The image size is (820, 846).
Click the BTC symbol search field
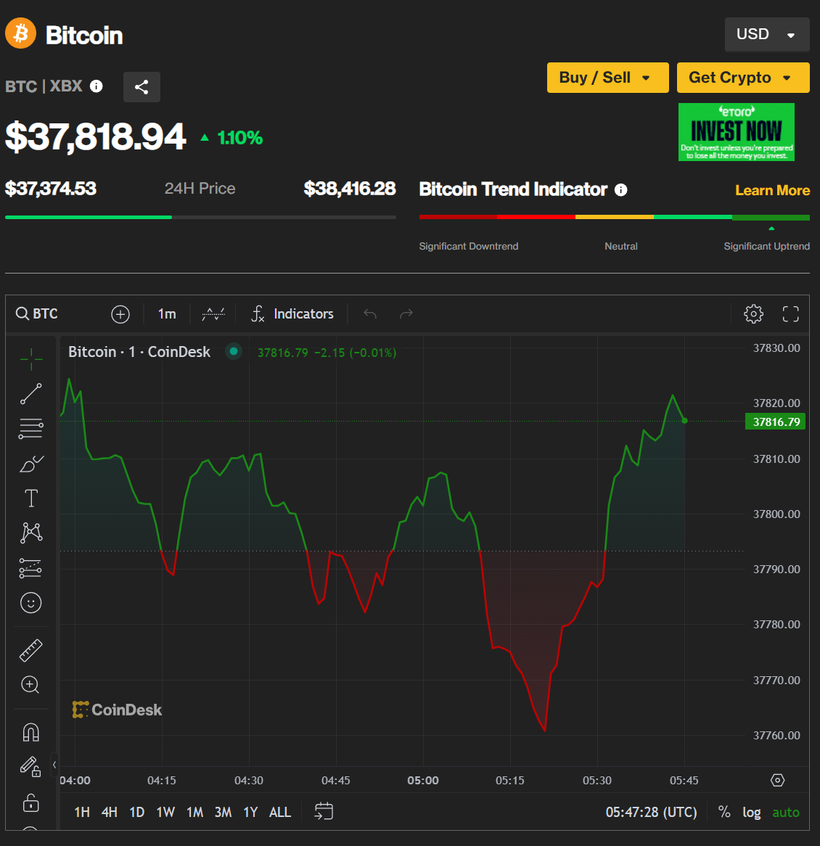click(45, 314)
